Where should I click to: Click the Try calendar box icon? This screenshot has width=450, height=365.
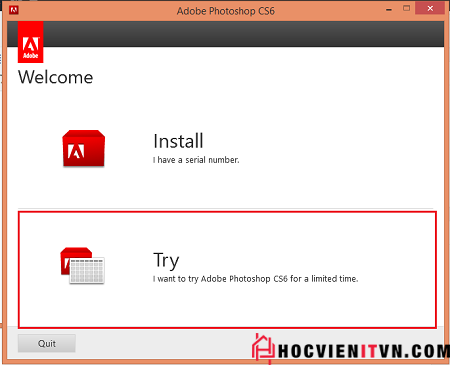click(x=82, y=266)
